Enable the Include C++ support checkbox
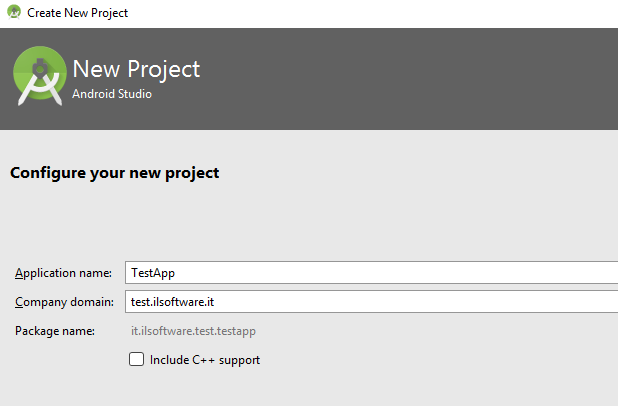618x406 pixels. 136,359
